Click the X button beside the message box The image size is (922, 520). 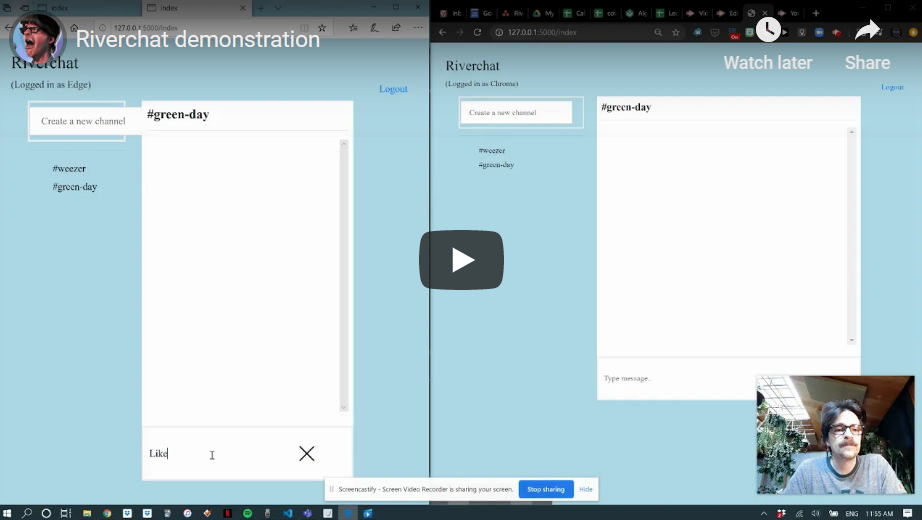306,454
